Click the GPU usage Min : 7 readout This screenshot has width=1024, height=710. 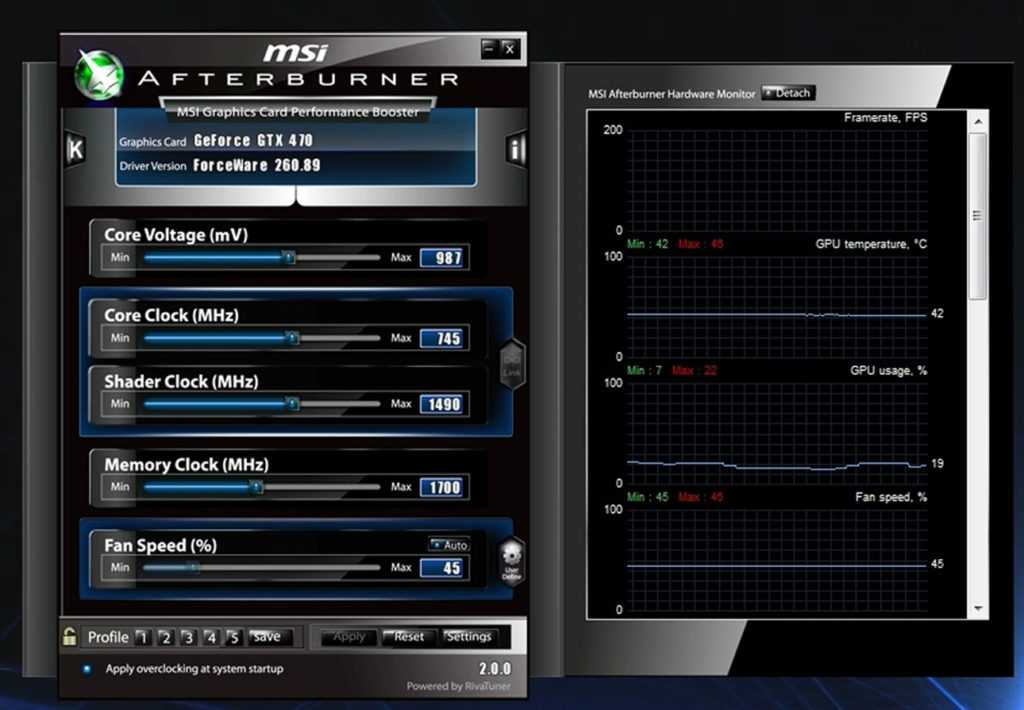[x=644, y=371]
